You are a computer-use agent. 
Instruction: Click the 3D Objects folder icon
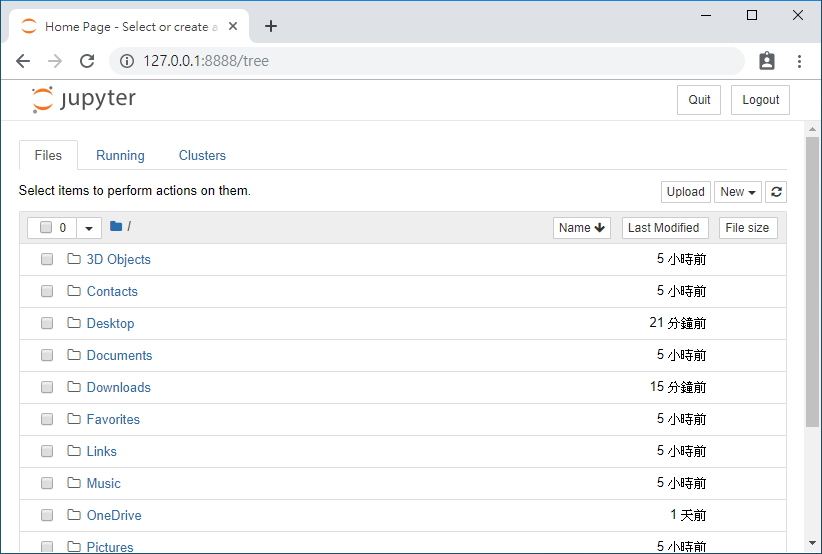click(x=74, y=258)
